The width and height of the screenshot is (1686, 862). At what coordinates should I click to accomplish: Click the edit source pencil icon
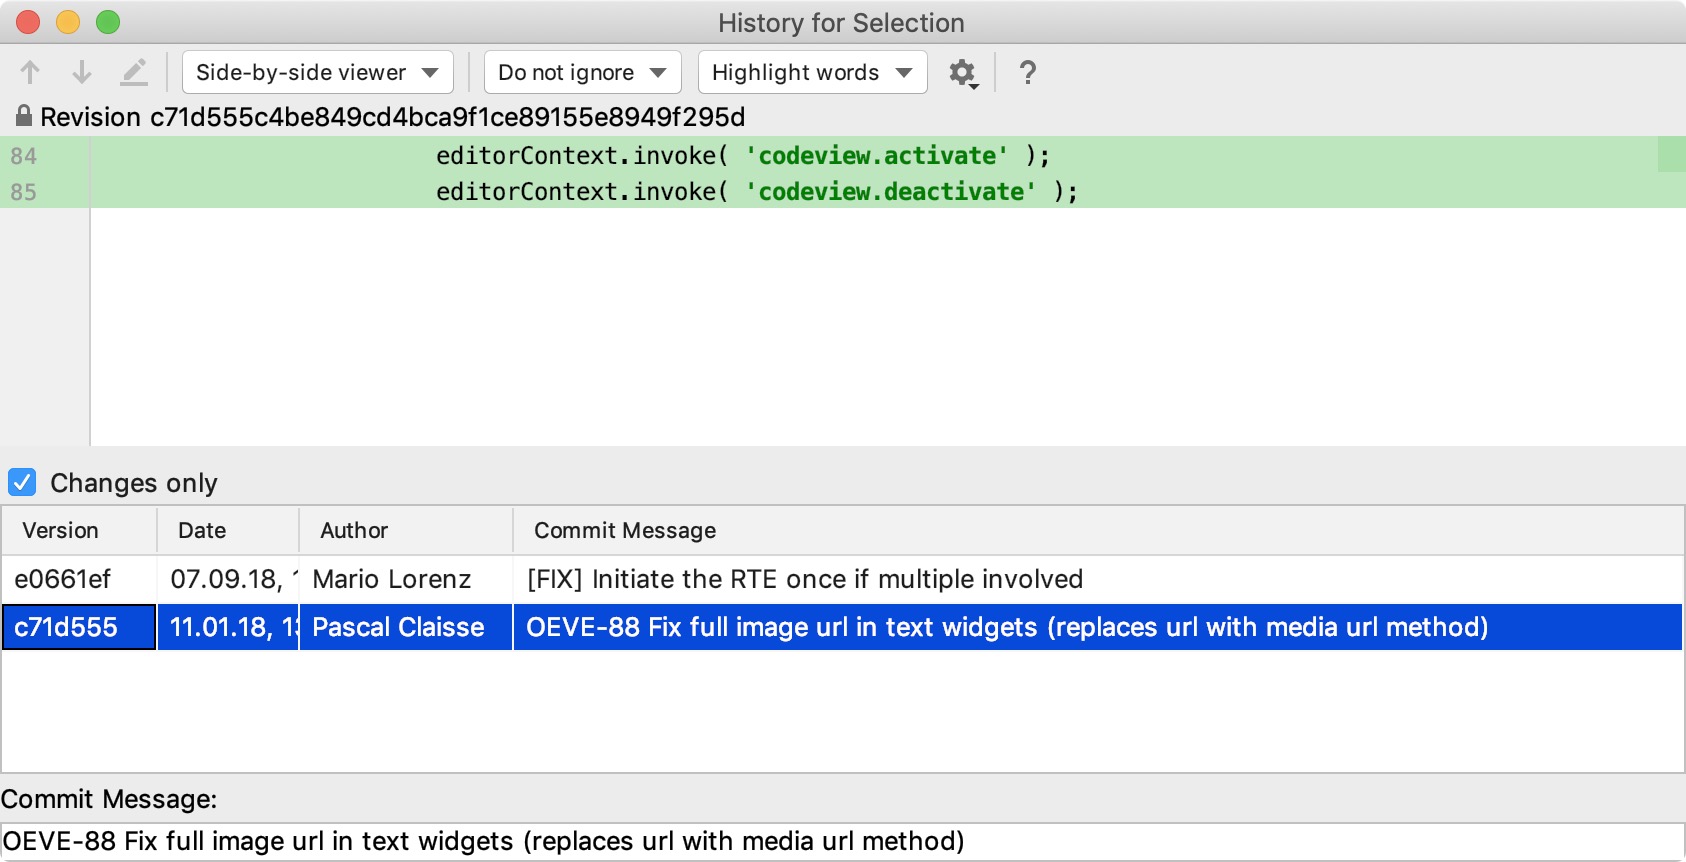134,72
